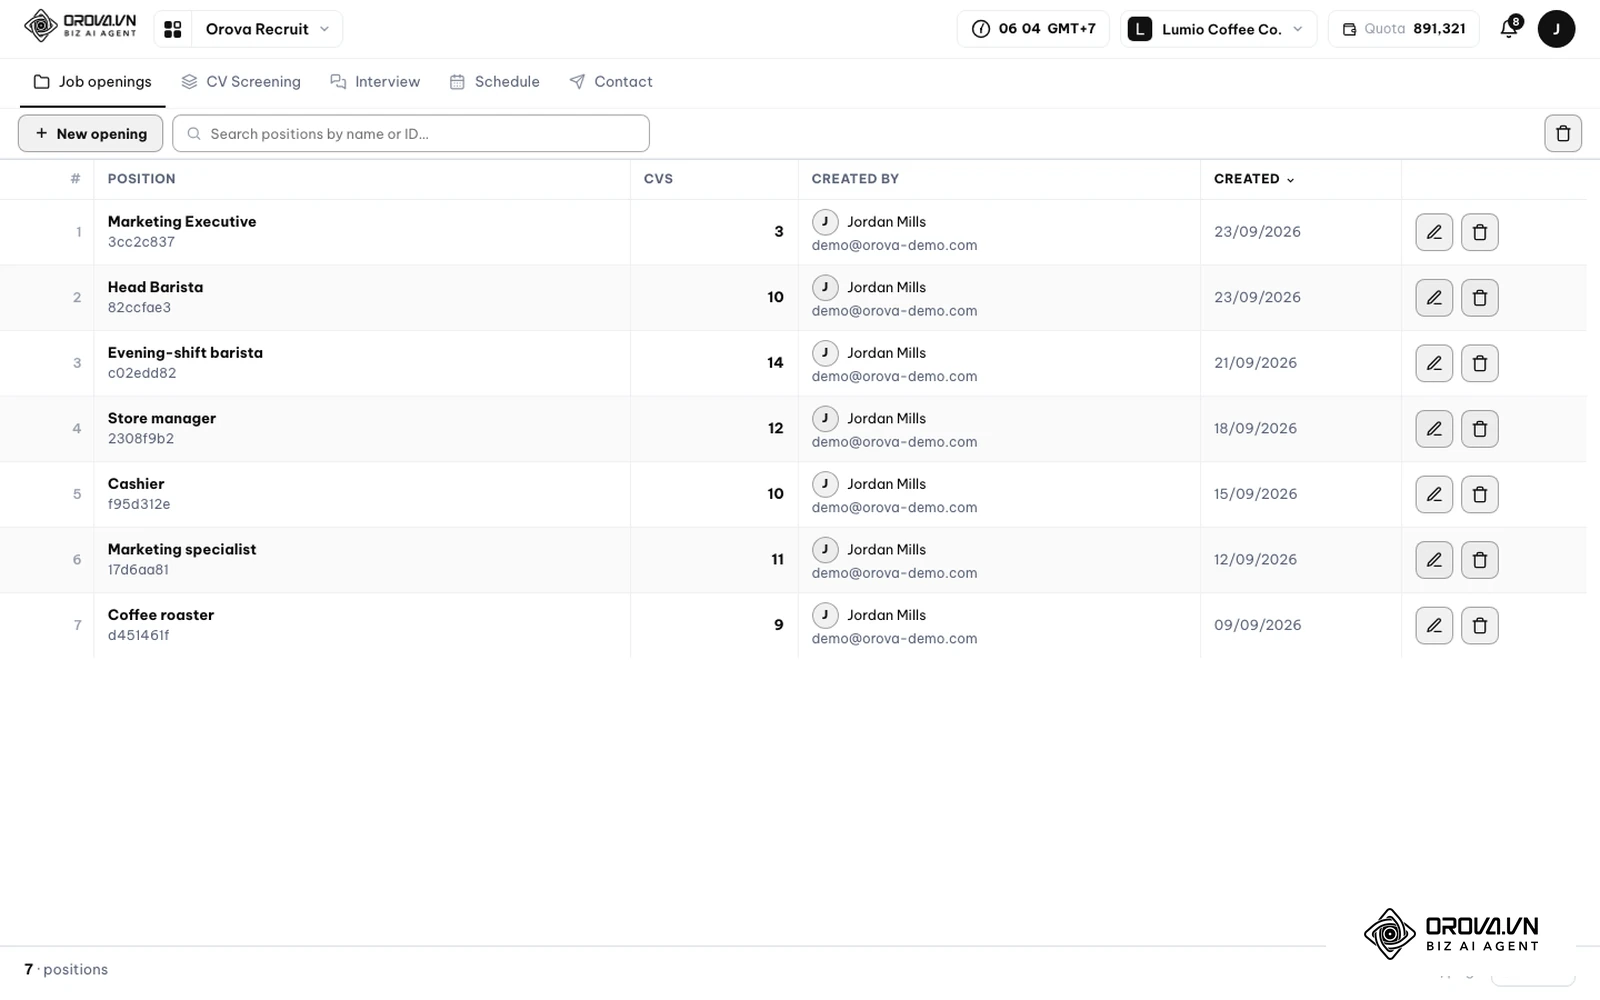Open the Marketing specialist position row
1600x1000 pixels.
point(793,560)
